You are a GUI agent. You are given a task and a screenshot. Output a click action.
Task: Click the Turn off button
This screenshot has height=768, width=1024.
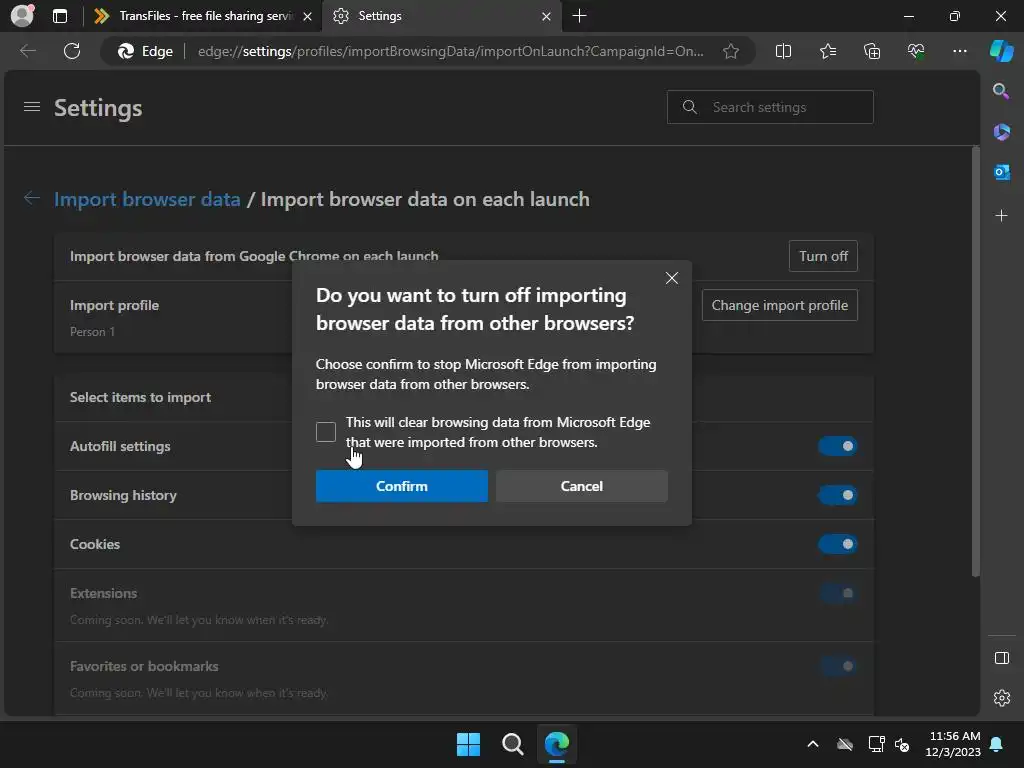coord(823,256)
